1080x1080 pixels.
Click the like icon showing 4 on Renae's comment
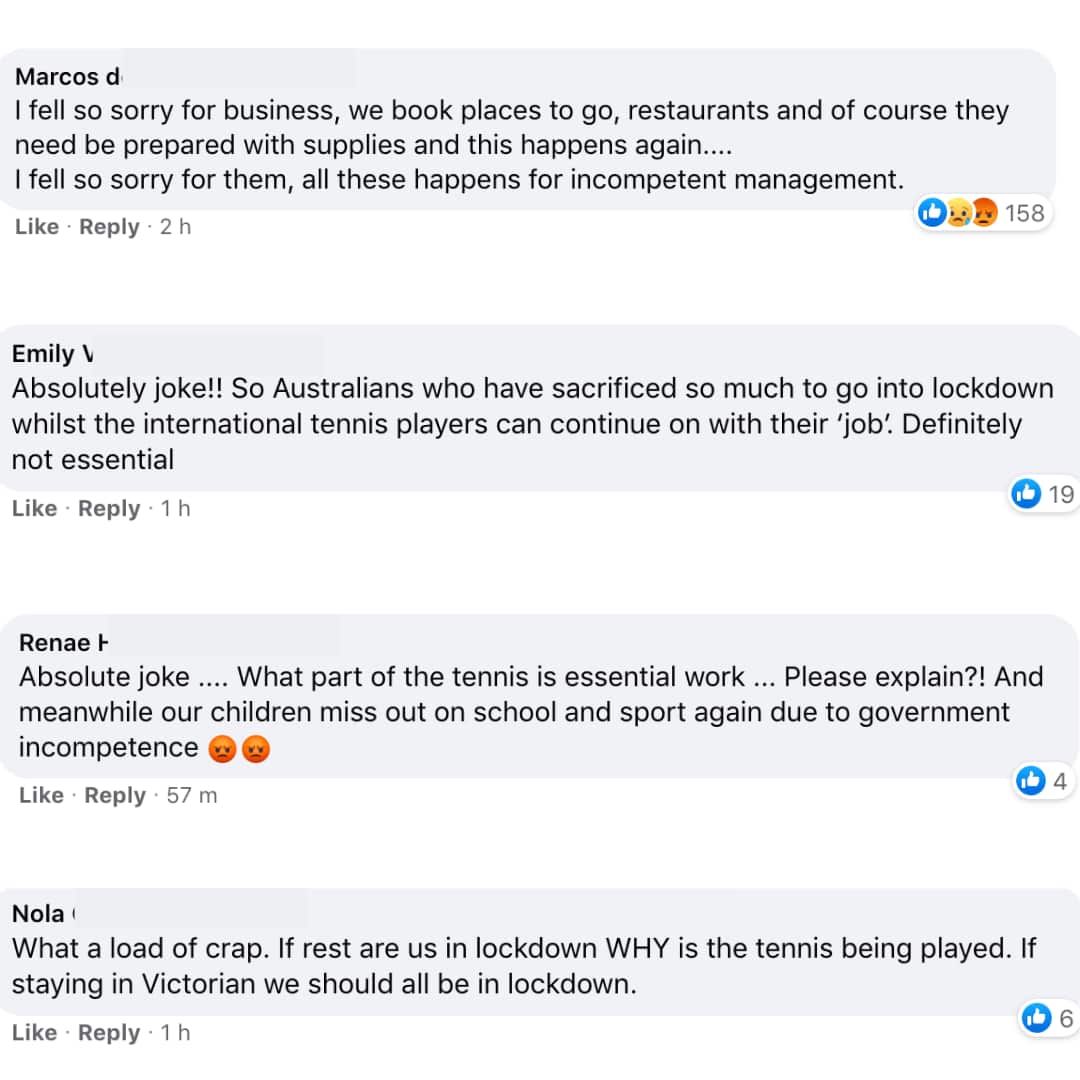[x=1031, y=781]
